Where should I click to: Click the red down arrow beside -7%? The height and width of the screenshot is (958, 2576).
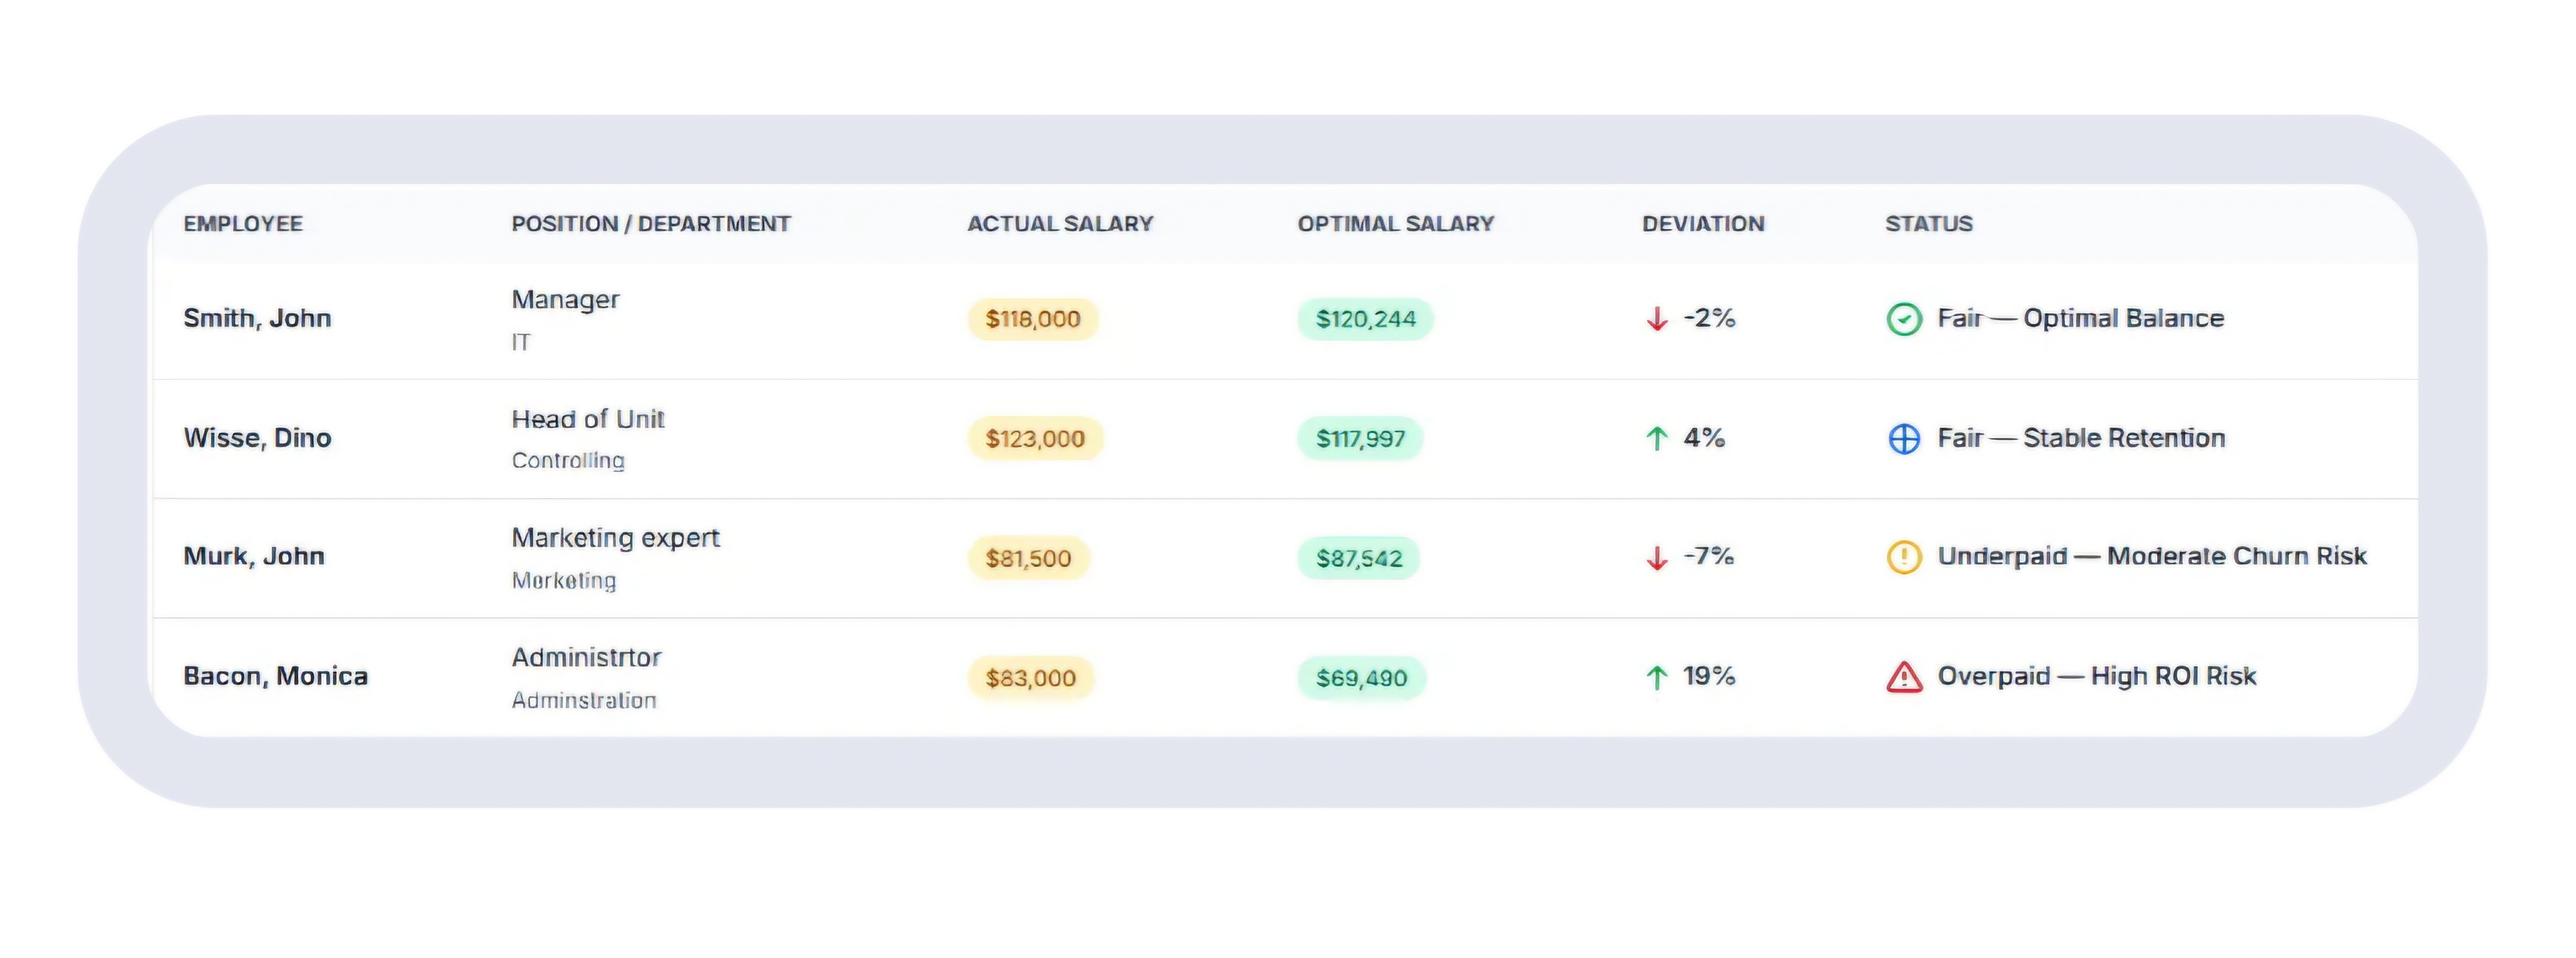click(x=1656, y=557)
